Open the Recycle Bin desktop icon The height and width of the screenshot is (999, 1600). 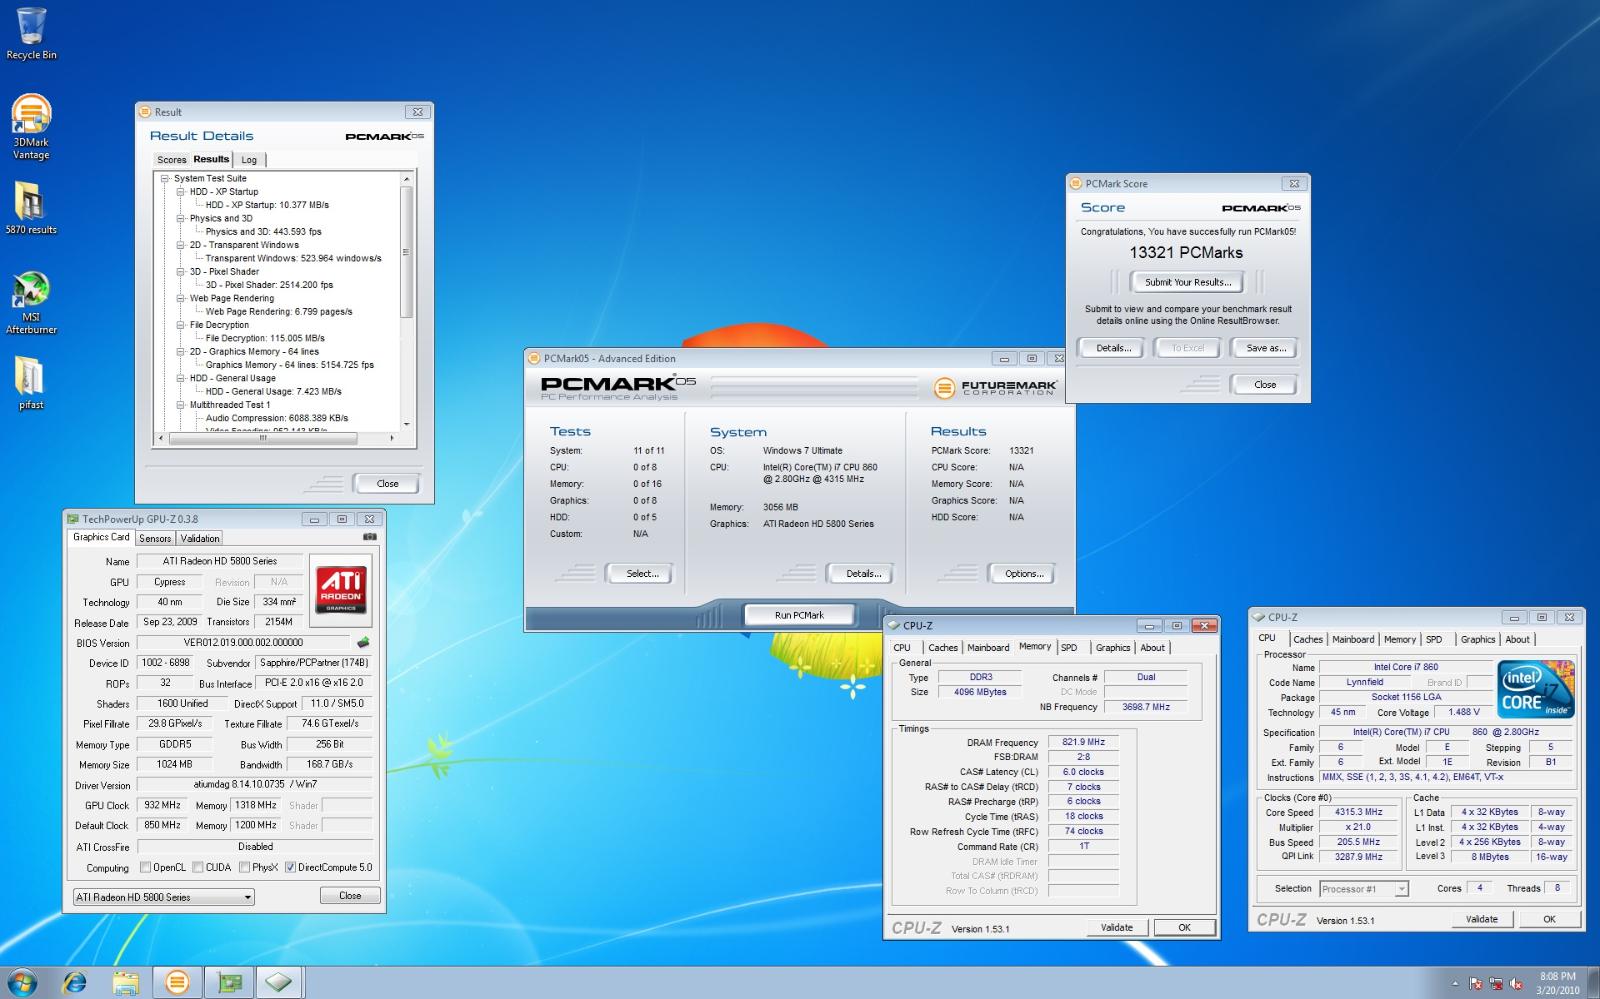(31, 33)
